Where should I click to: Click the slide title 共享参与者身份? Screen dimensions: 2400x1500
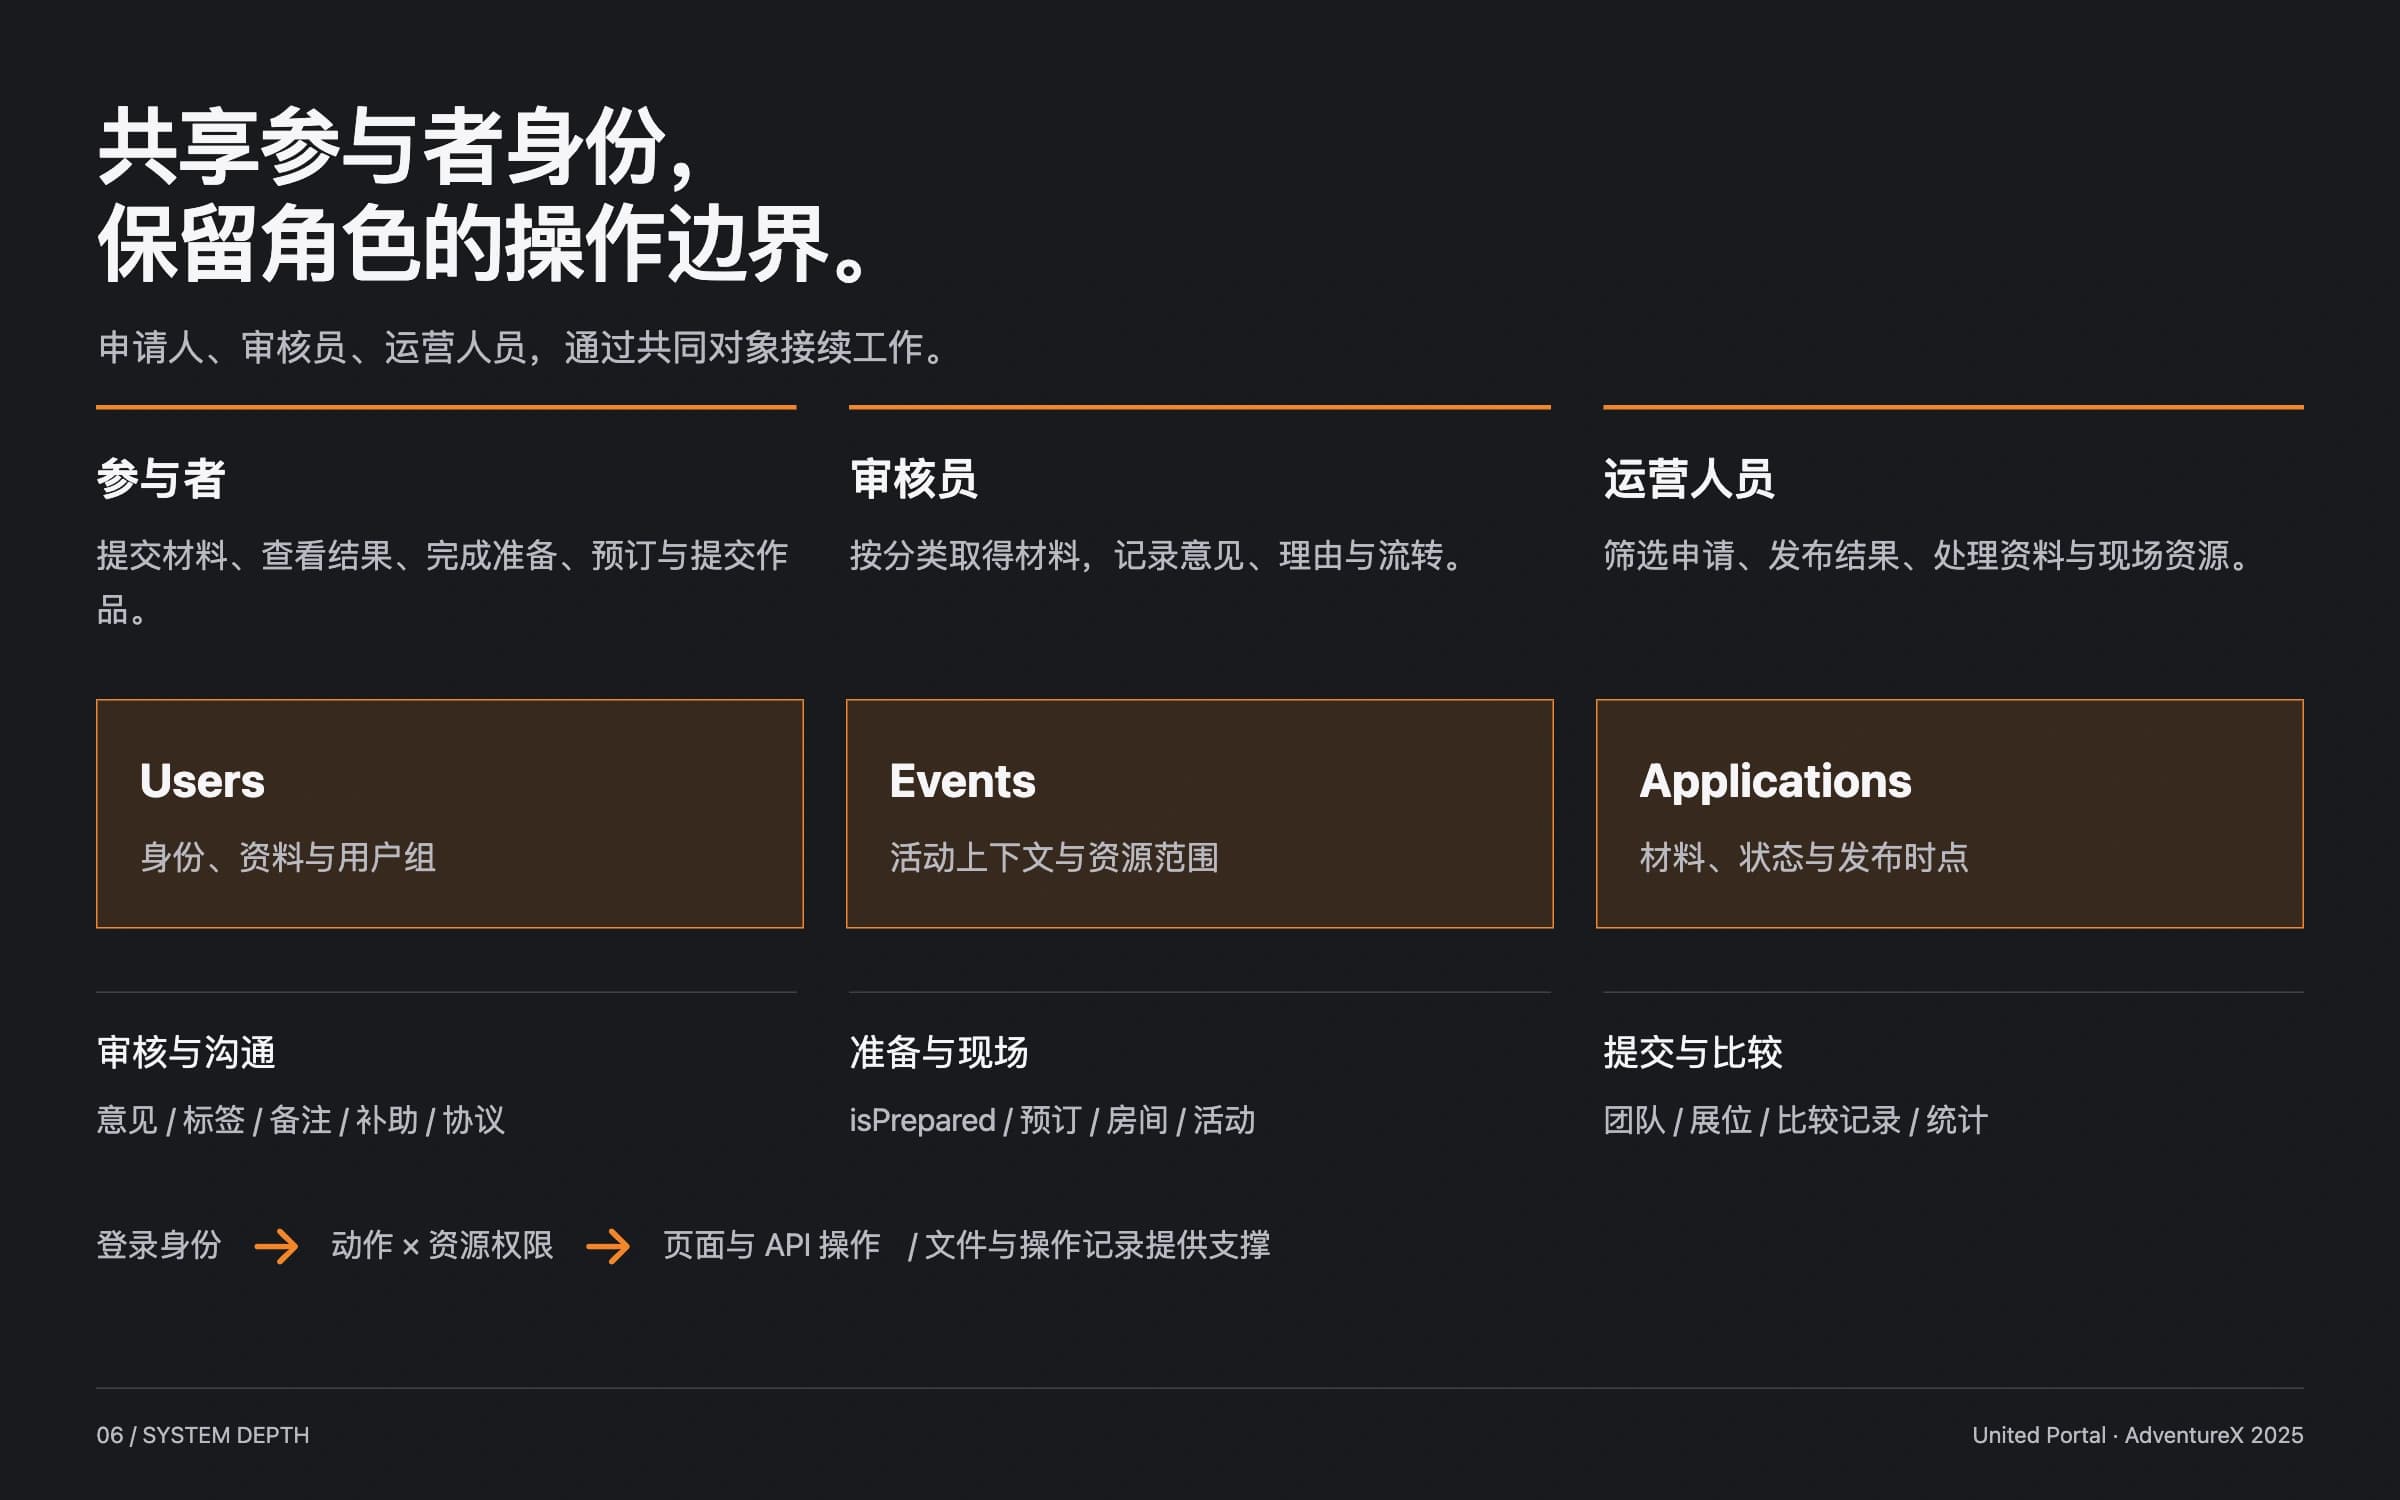click(x=396, y=147)
